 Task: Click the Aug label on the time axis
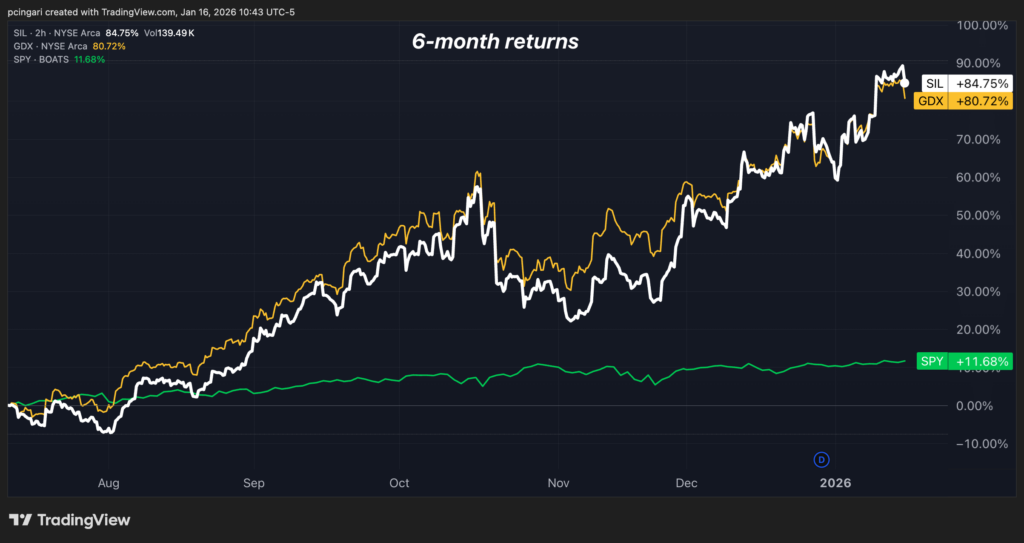(x=109, y=483)
